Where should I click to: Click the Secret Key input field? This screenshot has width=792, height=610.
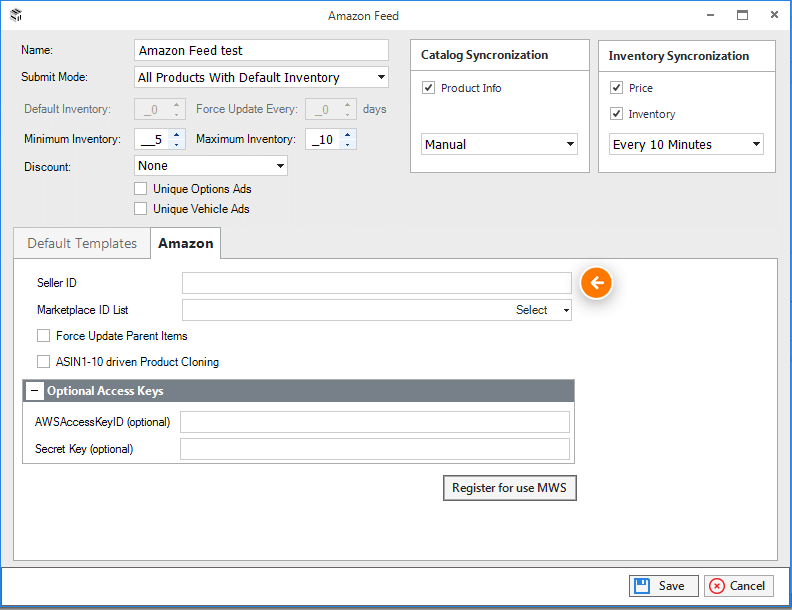click(x=375, y=449)
